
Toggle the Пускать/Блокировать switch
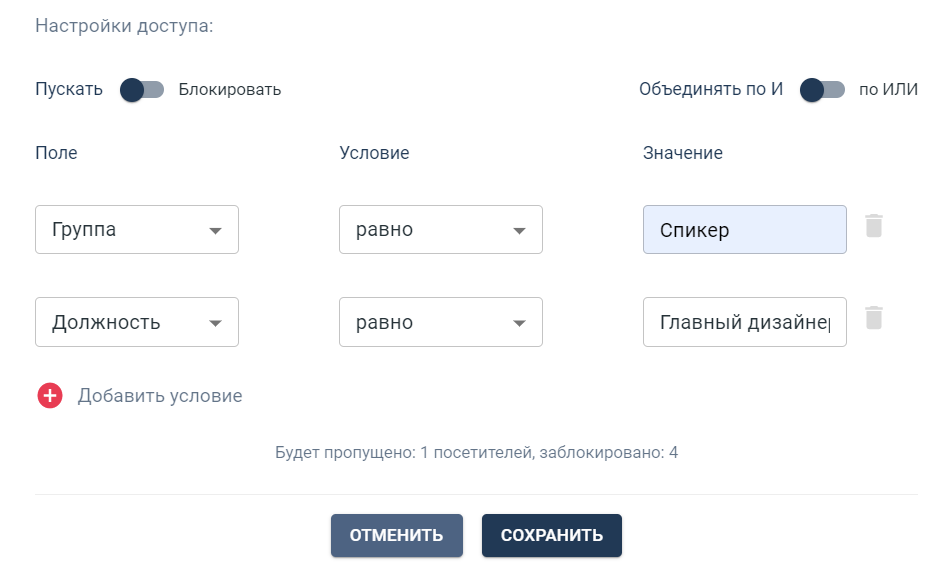(141, 90)
